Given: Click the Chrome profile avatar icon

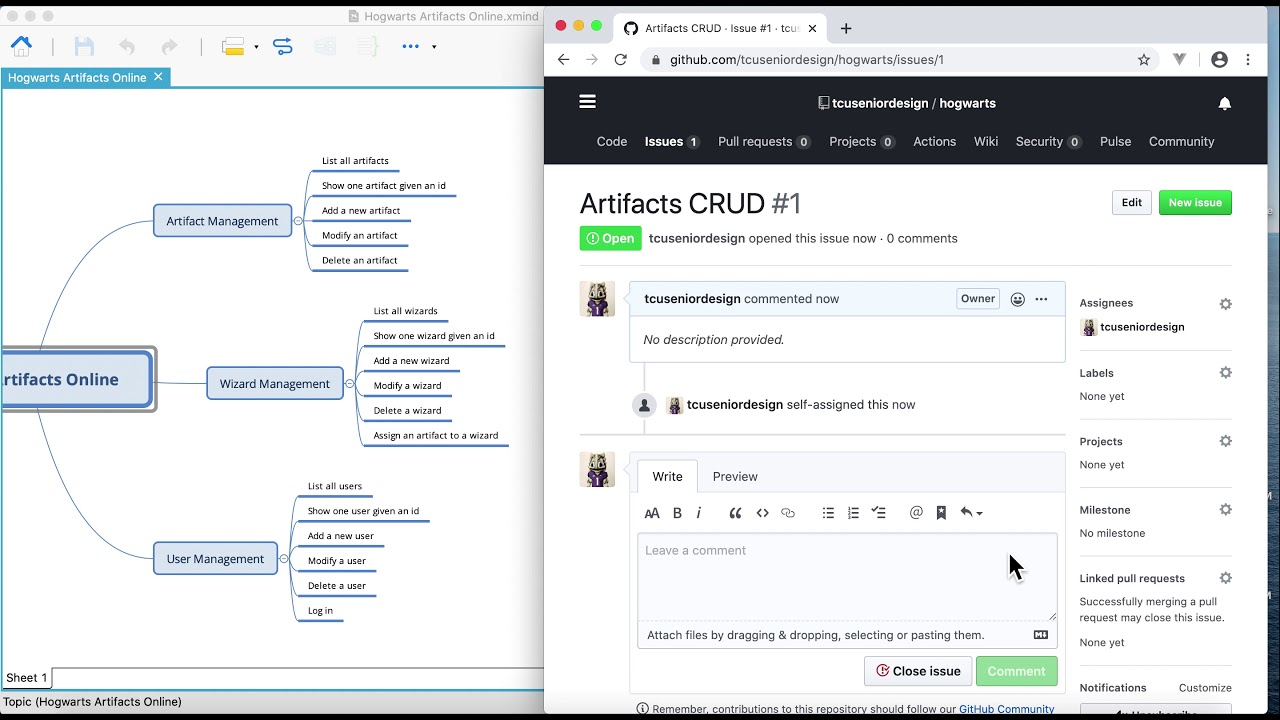Looking at the screenshot, I should 1219,60.
